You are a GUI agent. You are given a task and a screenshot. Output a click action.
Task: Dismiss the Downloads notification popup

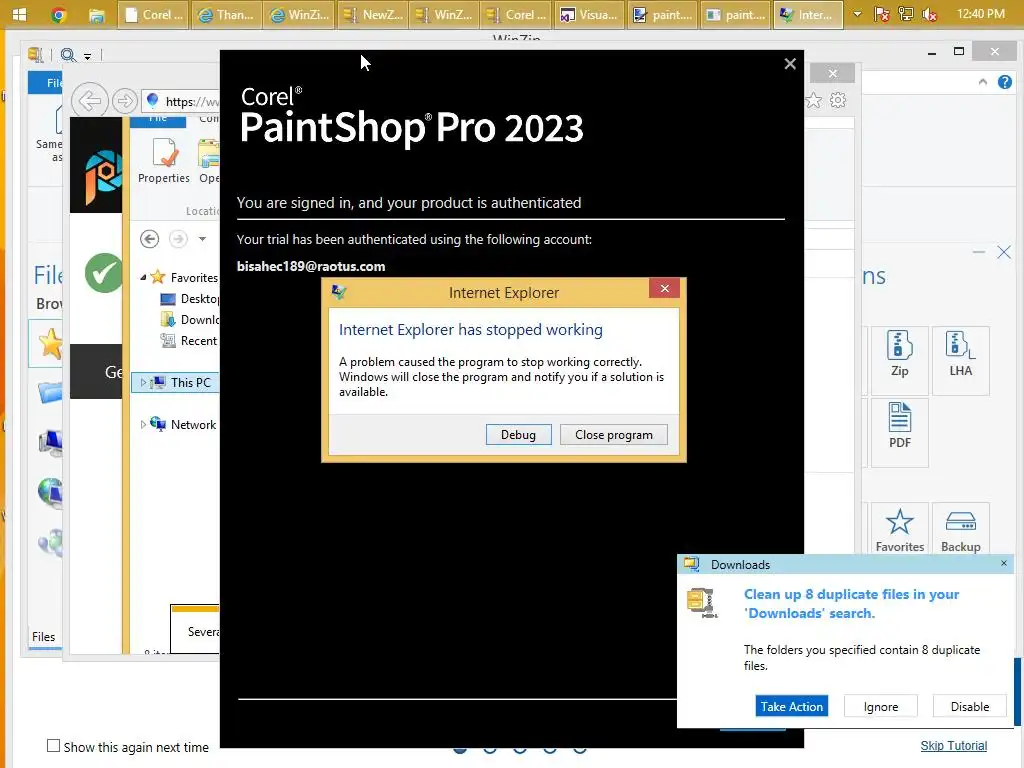[x=1004, y=564]
